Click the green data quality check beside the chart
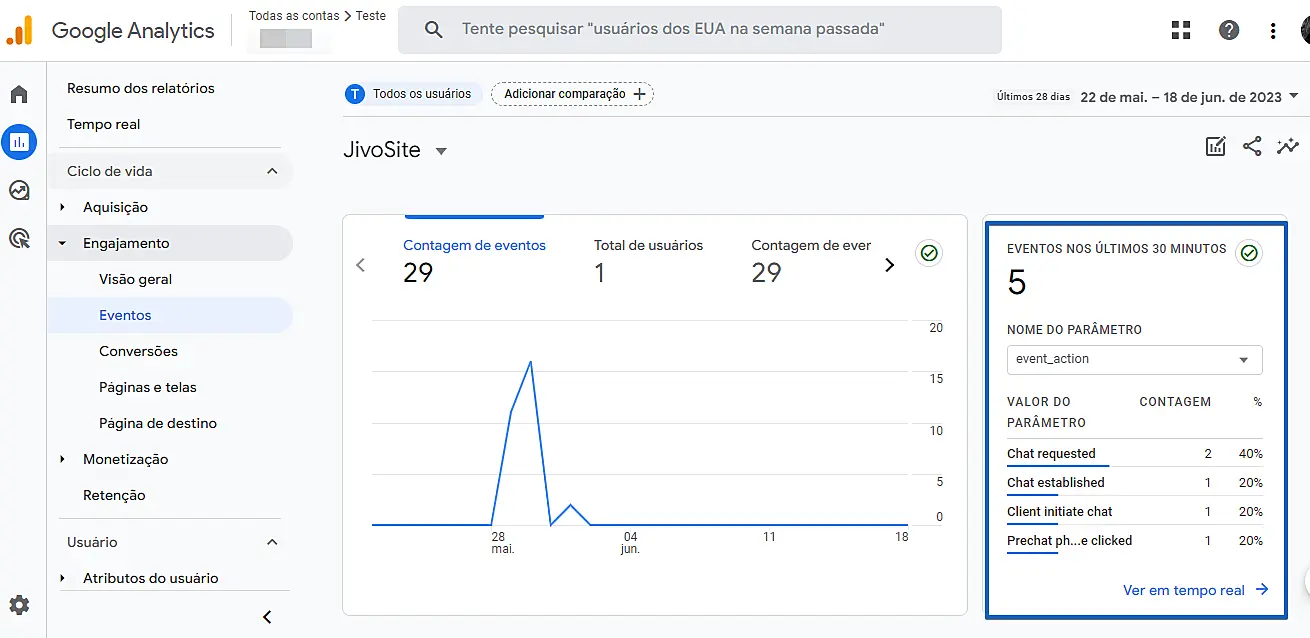This screenshot has width=1310, height=638. (x=929, y=253)
